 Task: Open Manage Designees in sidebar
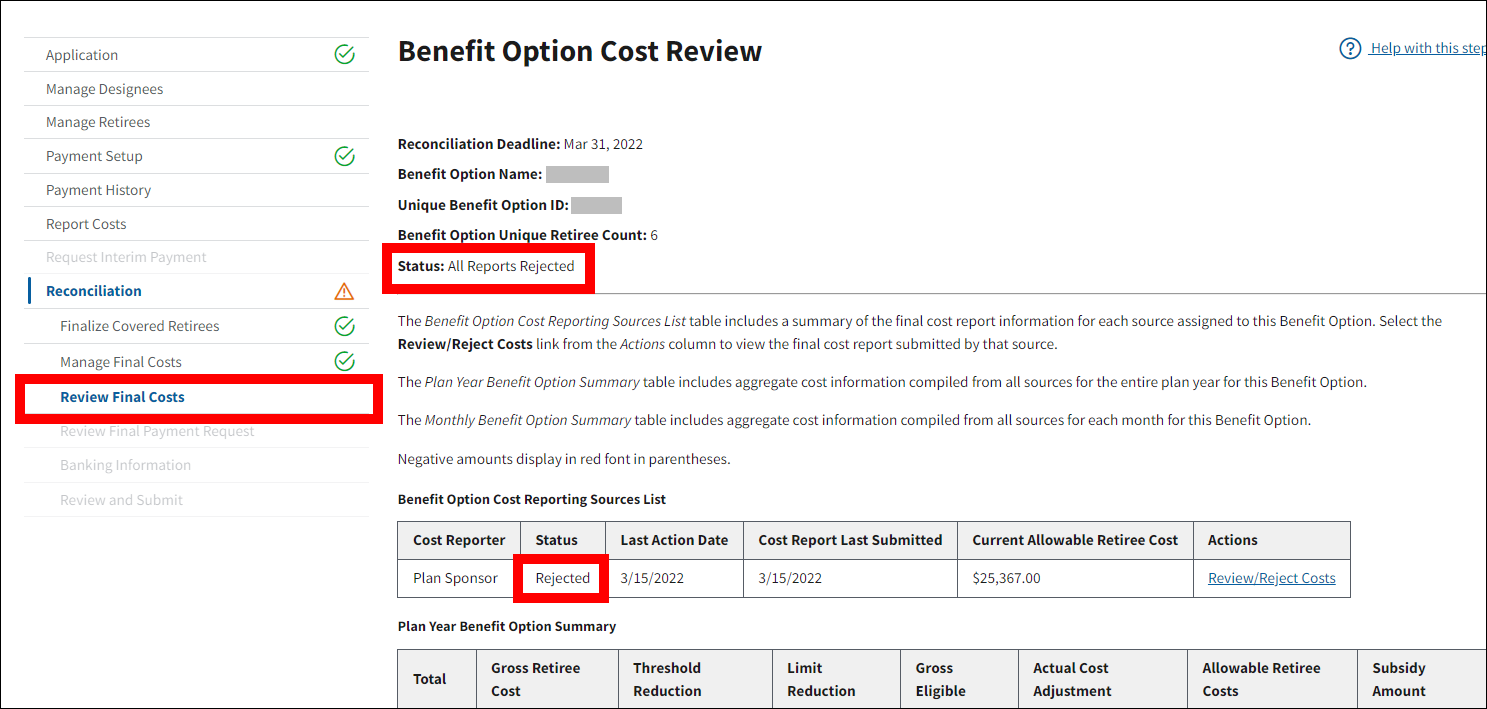(x=104, y=89)
